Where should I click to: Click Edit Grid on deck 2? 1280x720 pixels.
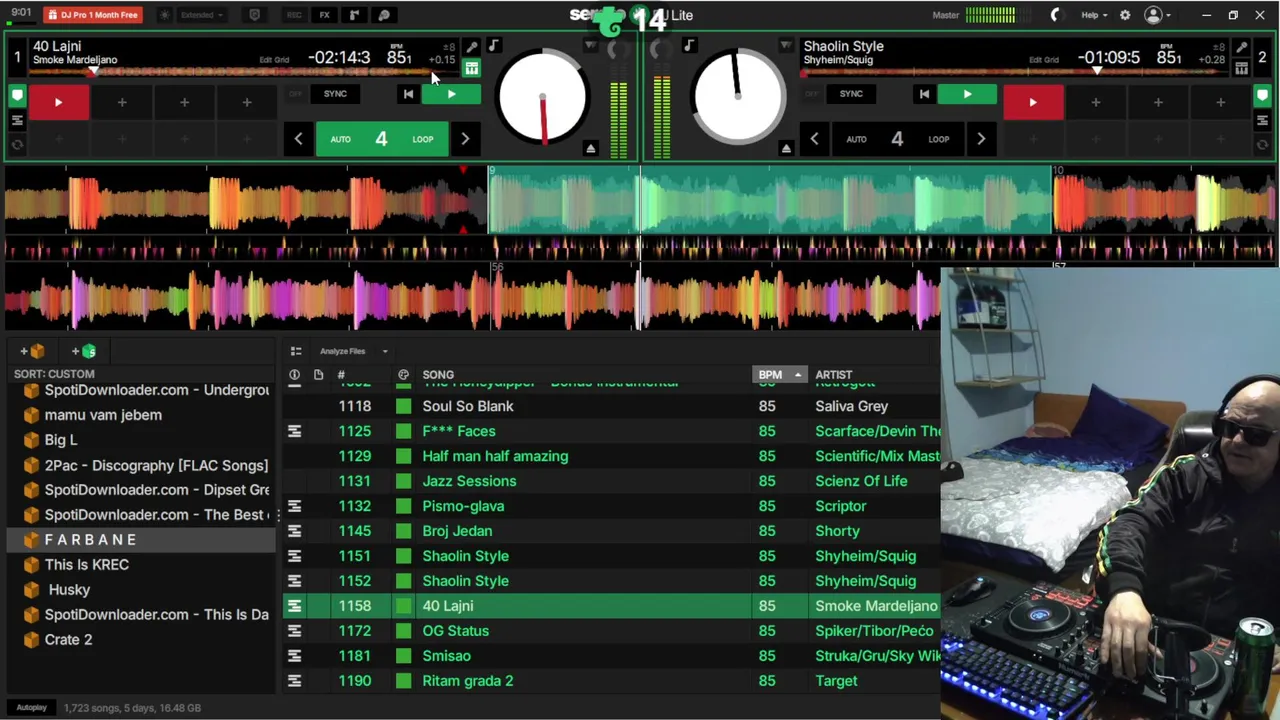[1044, 60]
